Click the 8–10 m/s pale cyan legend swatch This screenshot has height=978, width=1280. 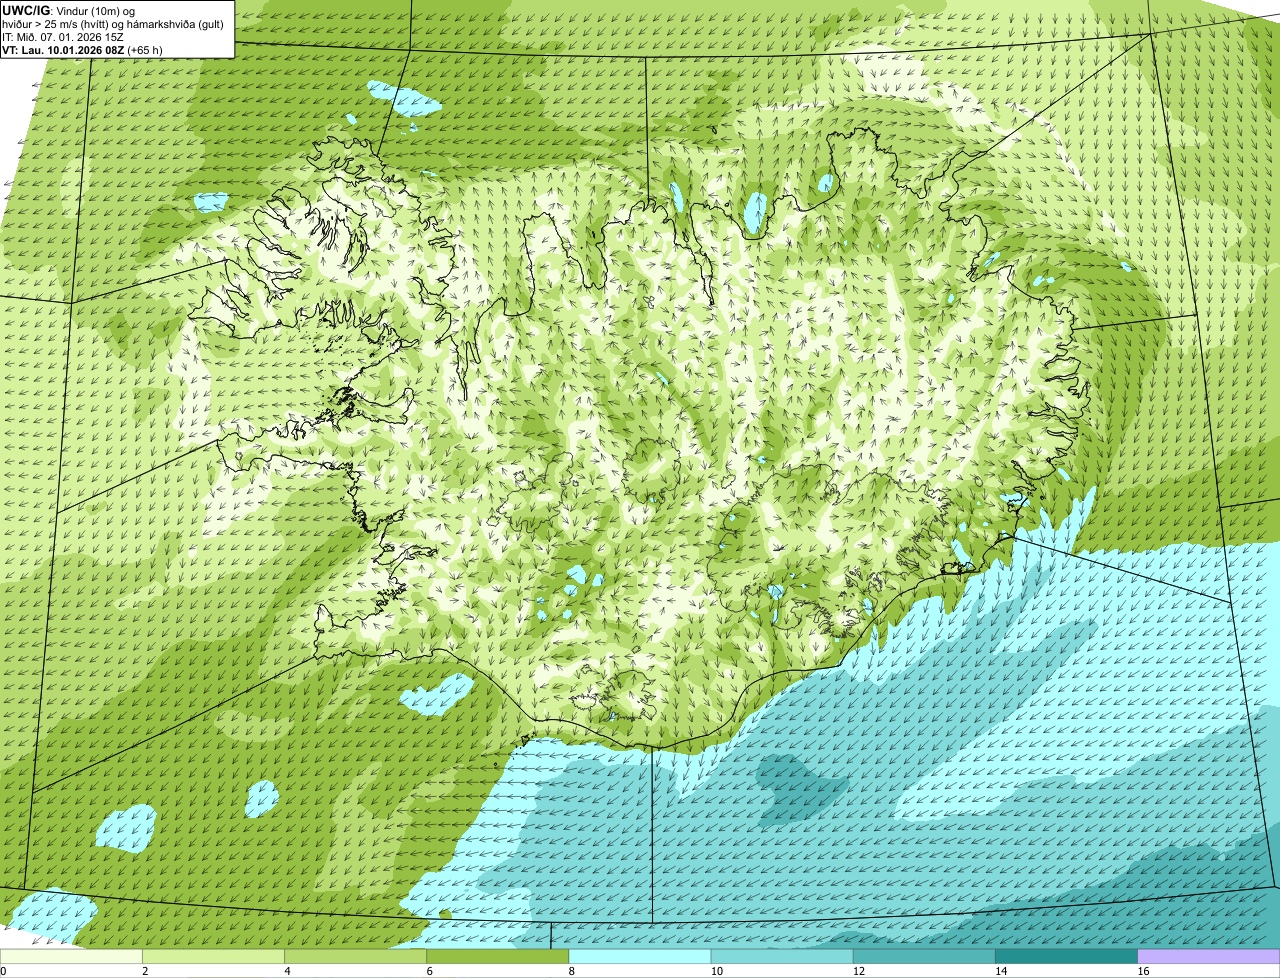(640, 956)
